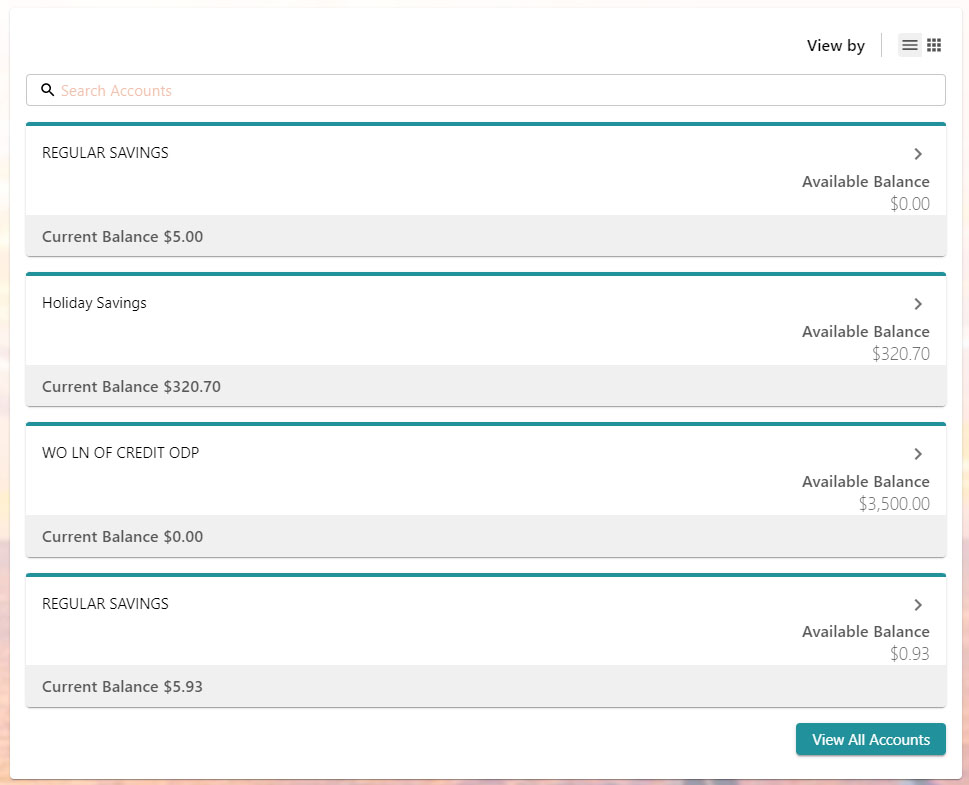The height and width of the screenshot is (785, 969).
Task: Click chevron of Regular Savings with $0.93 available
Action: [918, 605]
